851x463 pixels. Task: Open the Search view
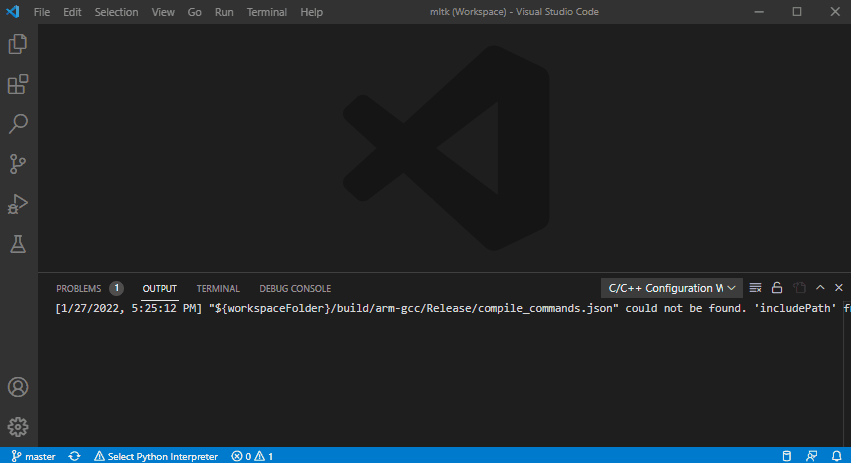tap(18, 124)
